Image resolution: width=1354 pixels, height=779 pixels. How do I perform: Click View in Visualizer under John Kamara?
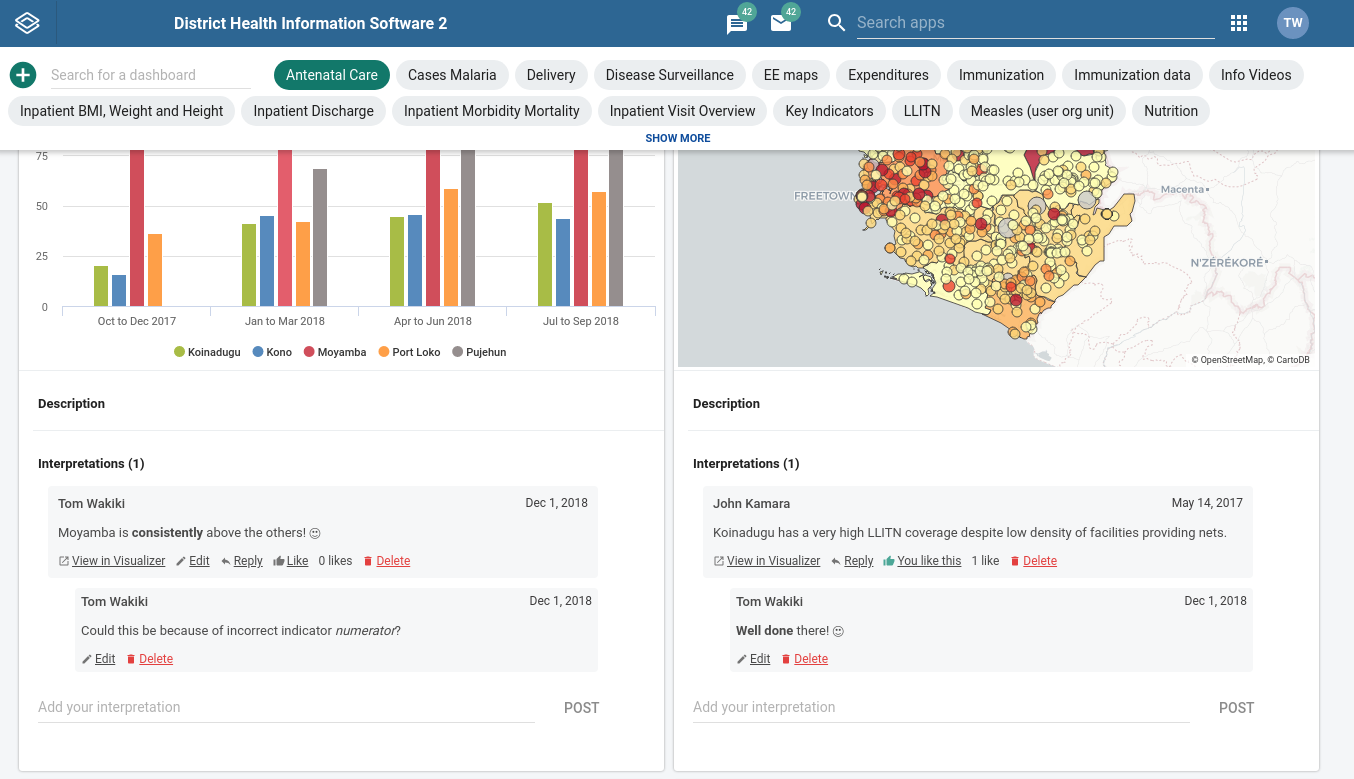[x=766, y=561]
